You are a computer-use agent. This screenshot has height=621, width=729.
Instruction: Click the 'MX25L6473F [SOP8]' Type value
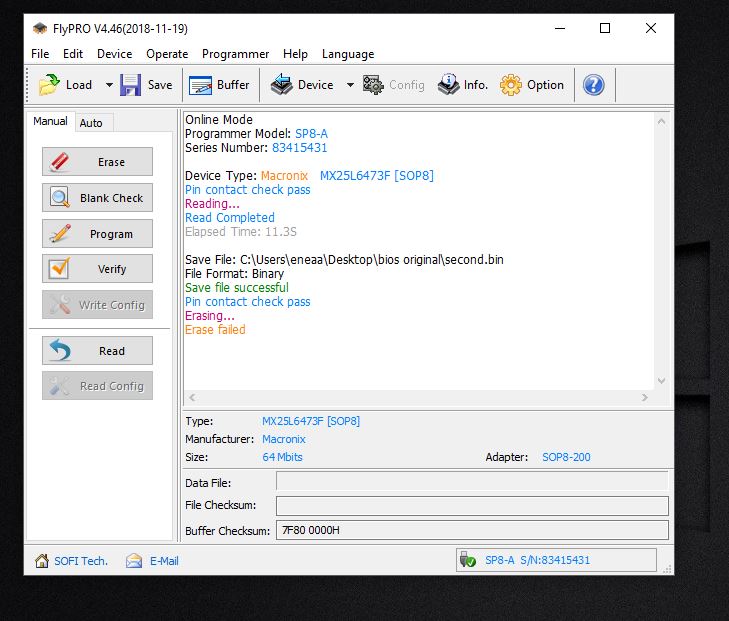(311, 421)
